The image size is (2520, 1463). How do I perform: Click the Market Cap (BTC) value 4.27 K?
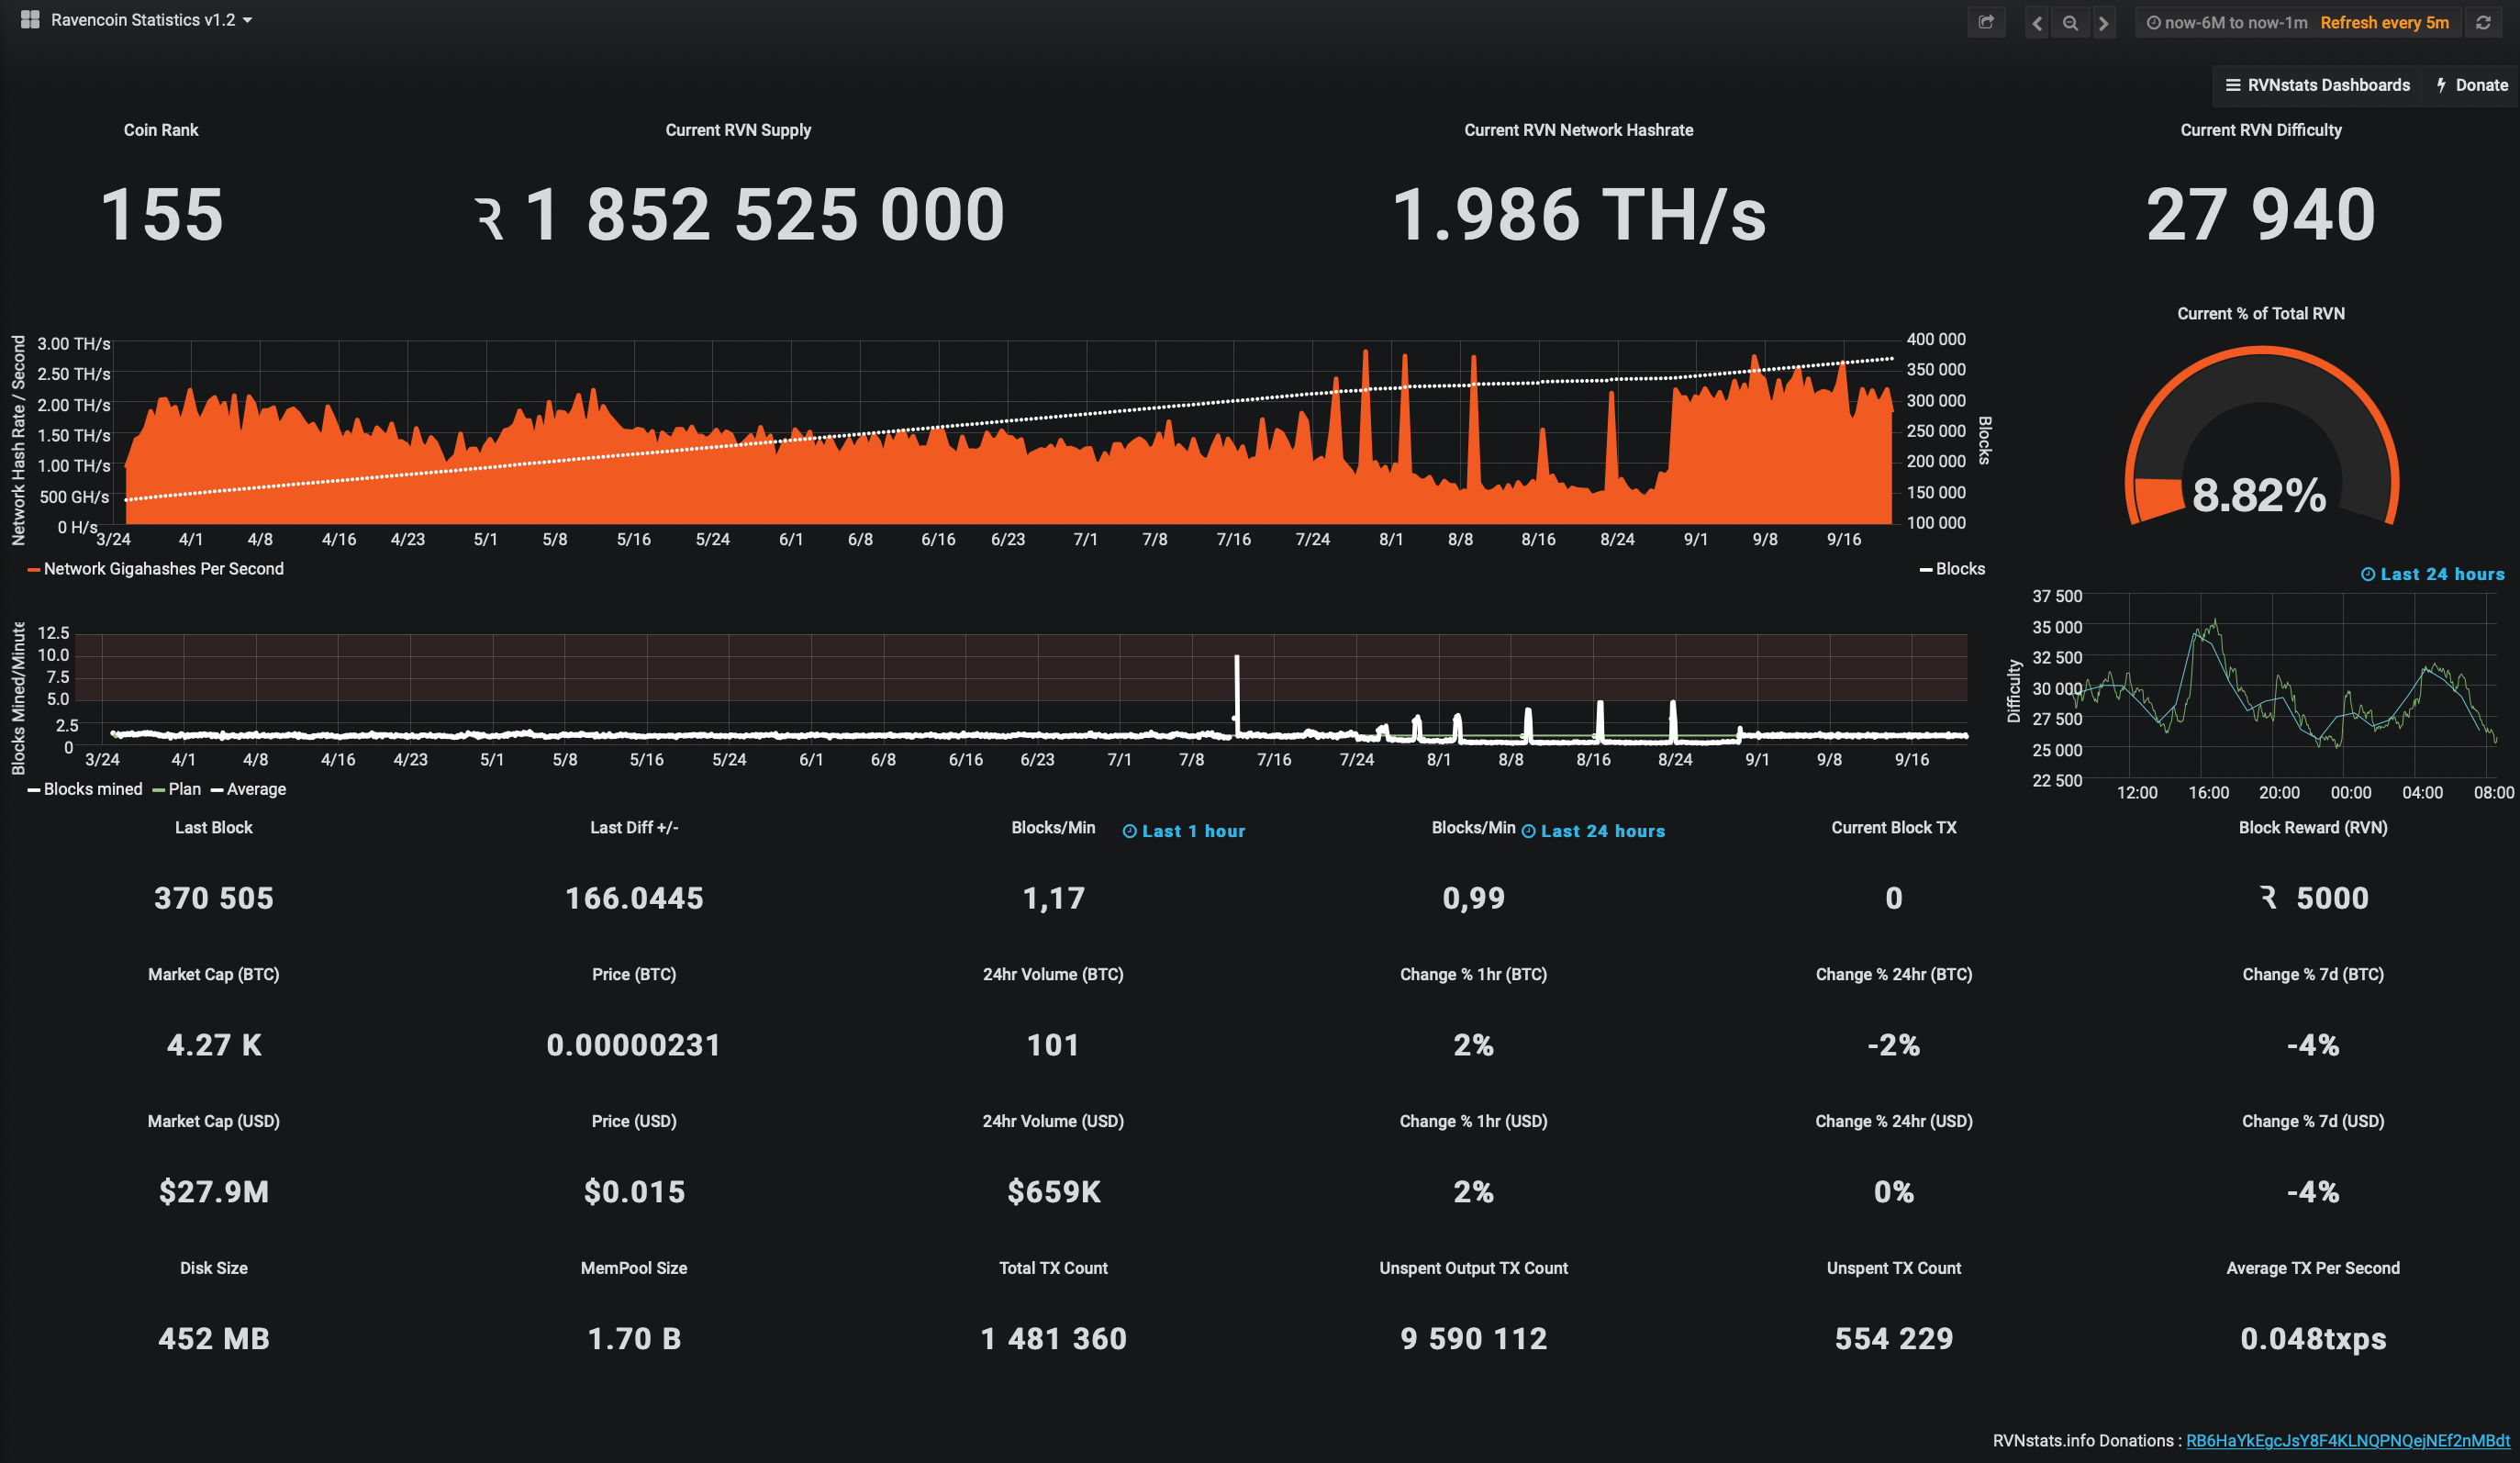coord(213,1044)
